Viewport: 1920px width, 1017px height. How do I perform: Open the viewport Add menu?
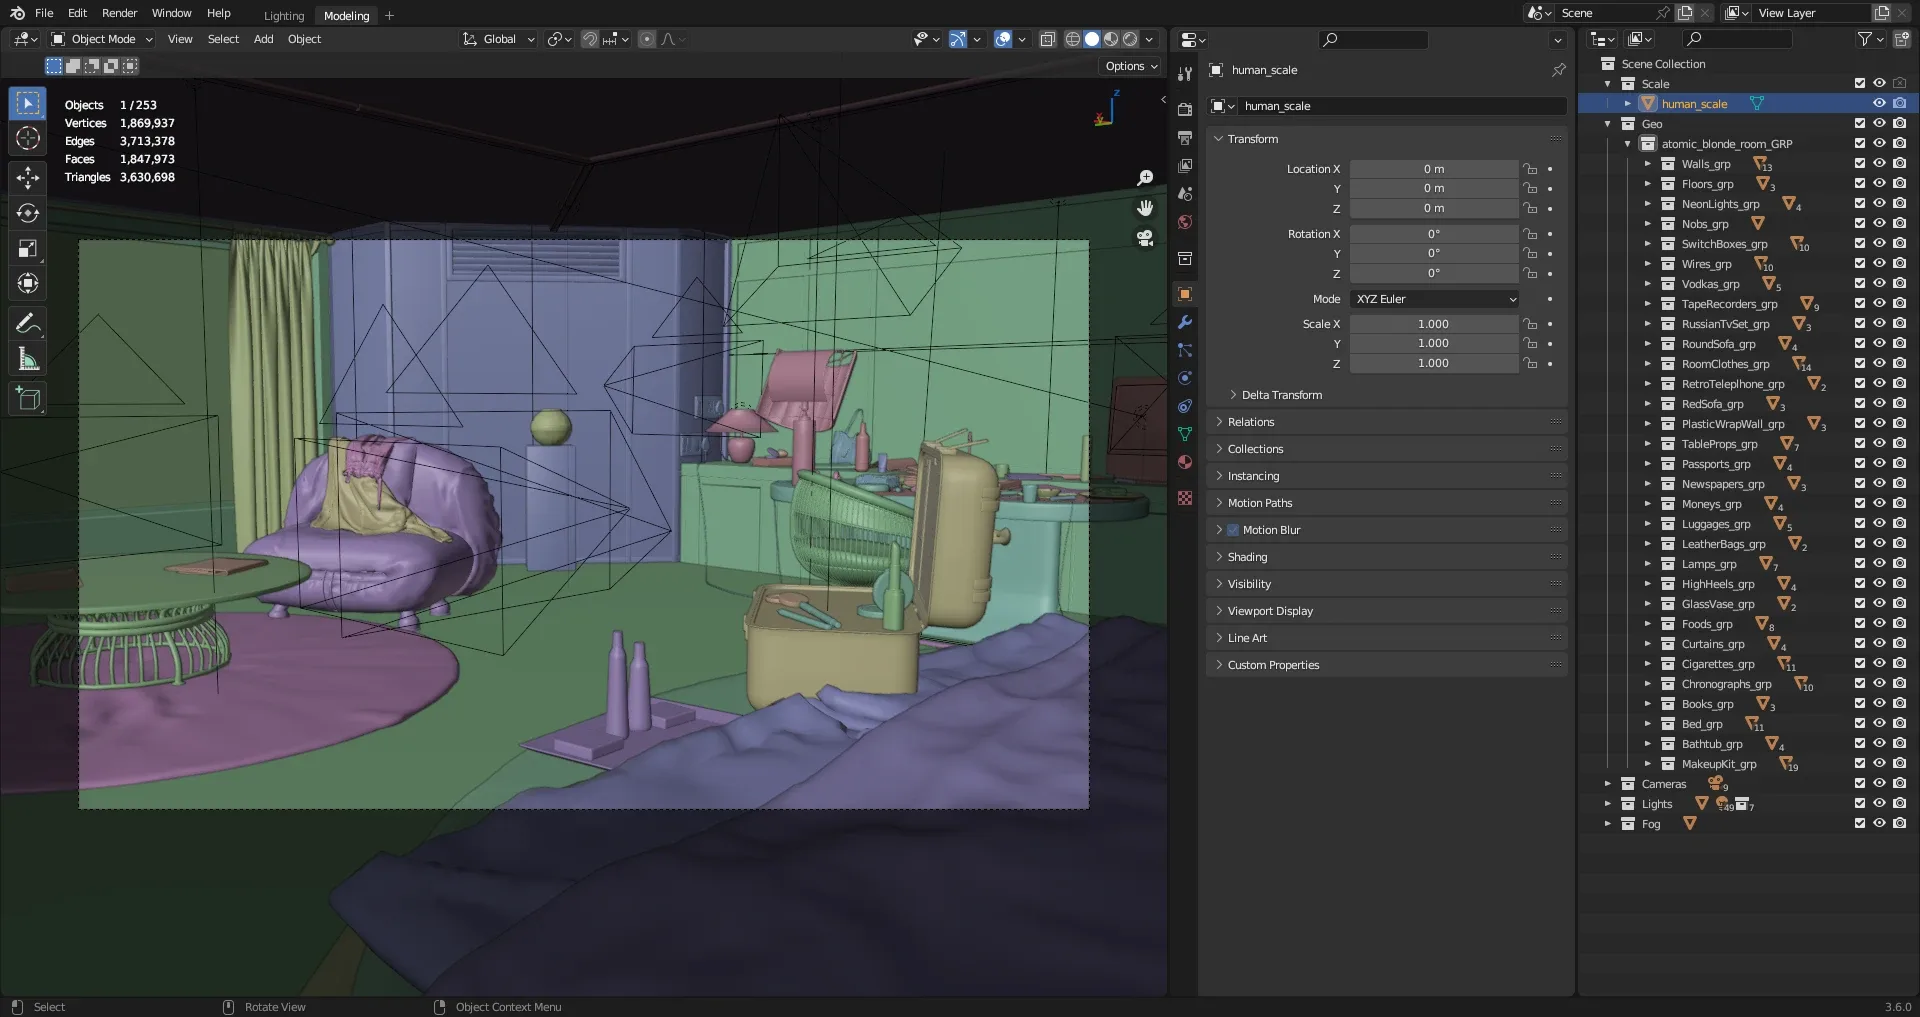(x=263, y=39)
